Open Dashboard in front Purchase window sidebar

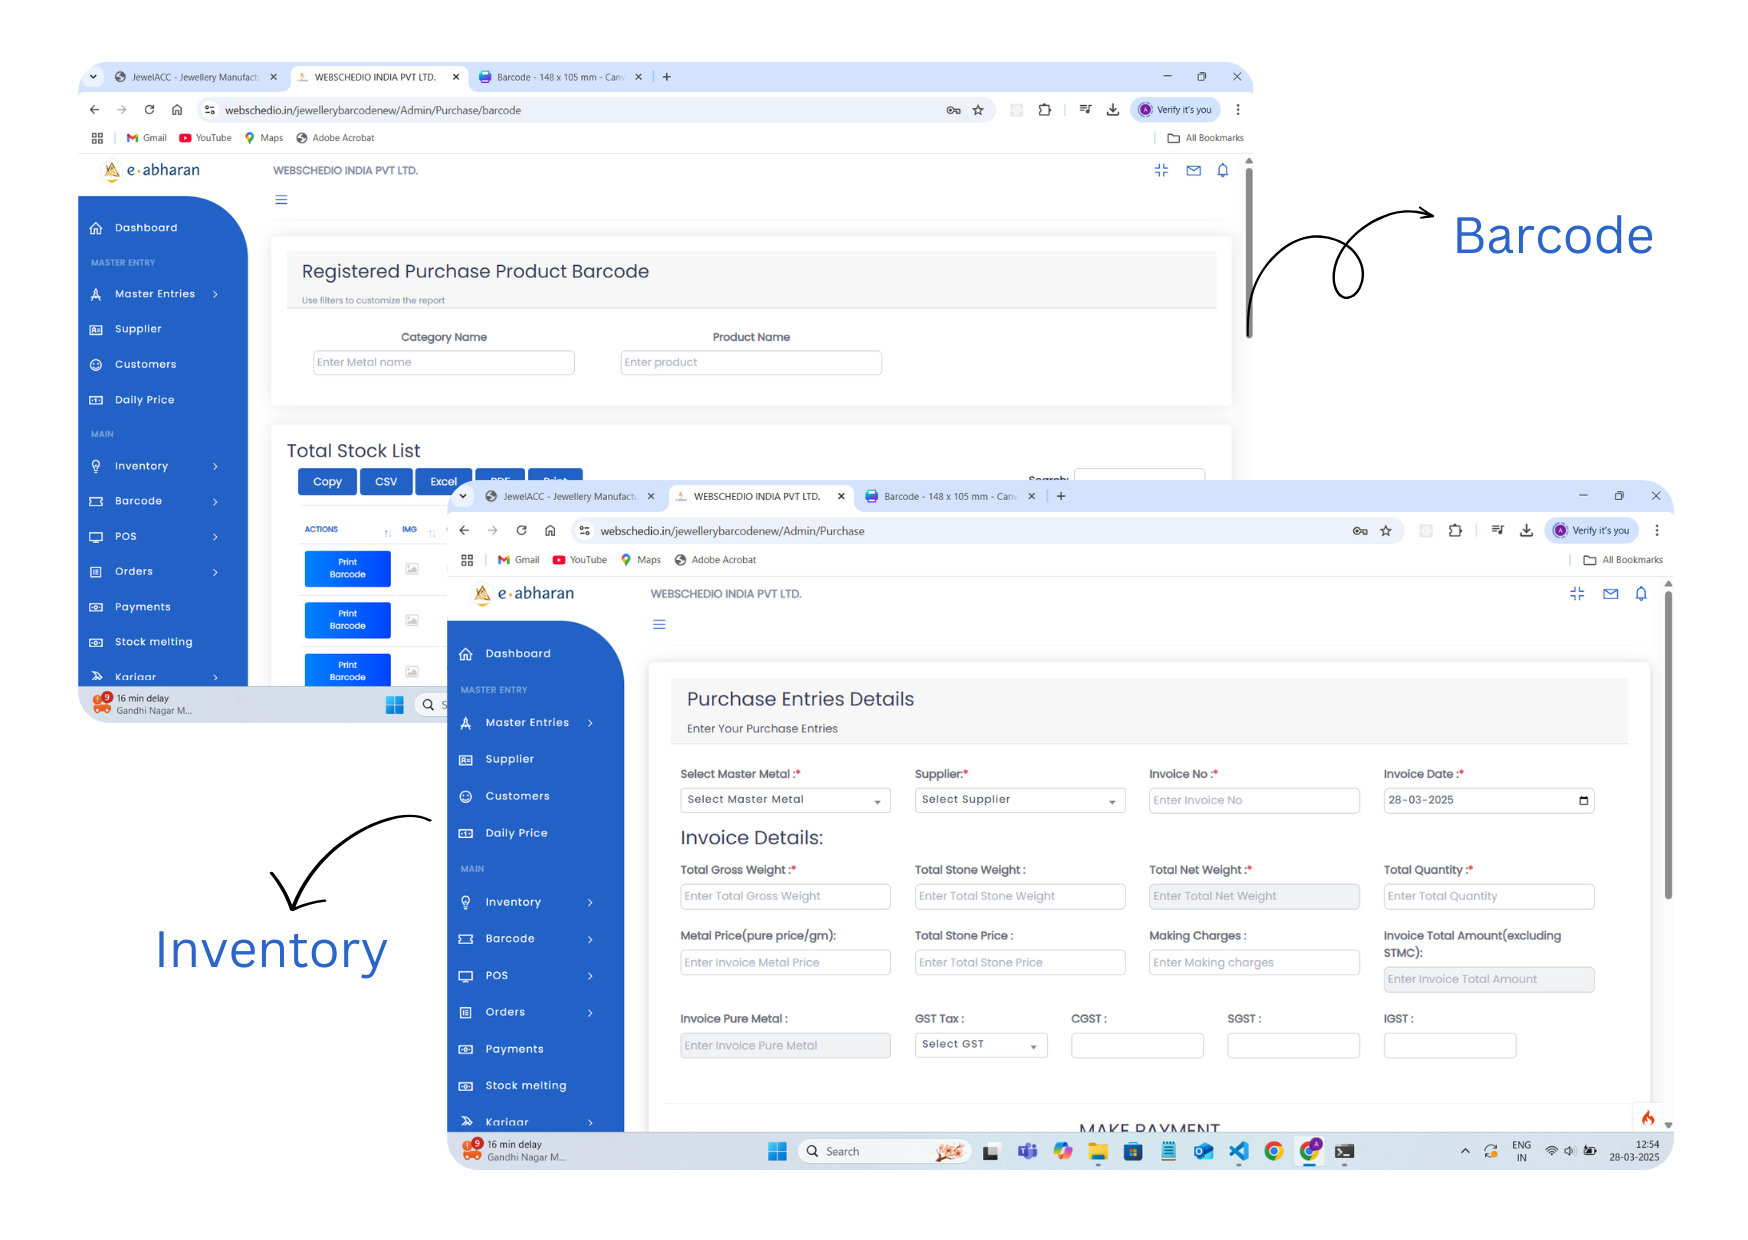[518, 654]
